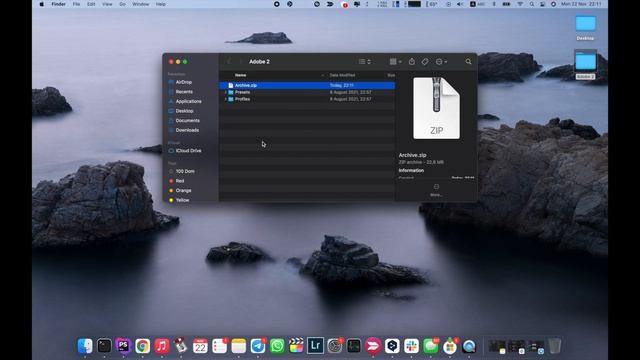This screenshot has height=360, width=640.
Task: Select the Adobe 2 folder on desktop
Action: tap(585, 64)
